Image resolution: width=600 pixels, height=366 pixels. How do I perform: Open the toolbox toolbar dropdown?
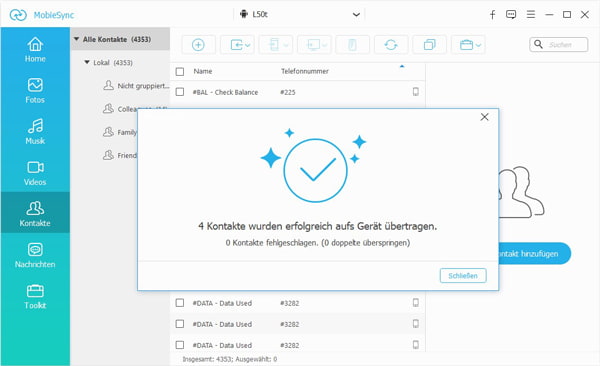[468, 45]
